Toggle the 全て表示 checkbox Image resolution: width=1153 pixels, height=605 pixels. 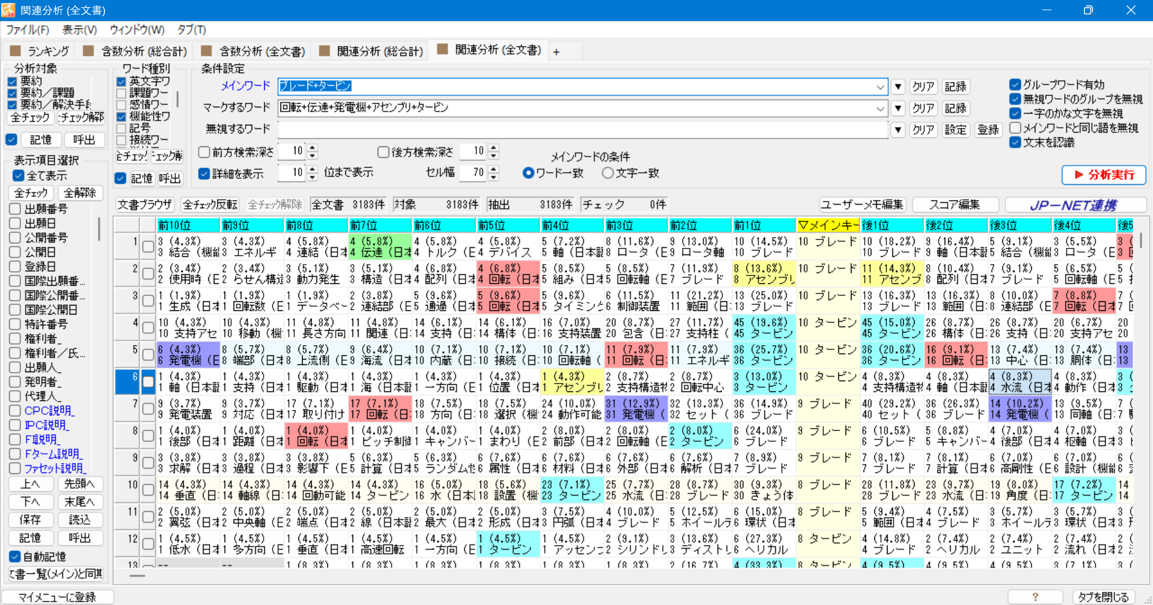tap(18, 176)
